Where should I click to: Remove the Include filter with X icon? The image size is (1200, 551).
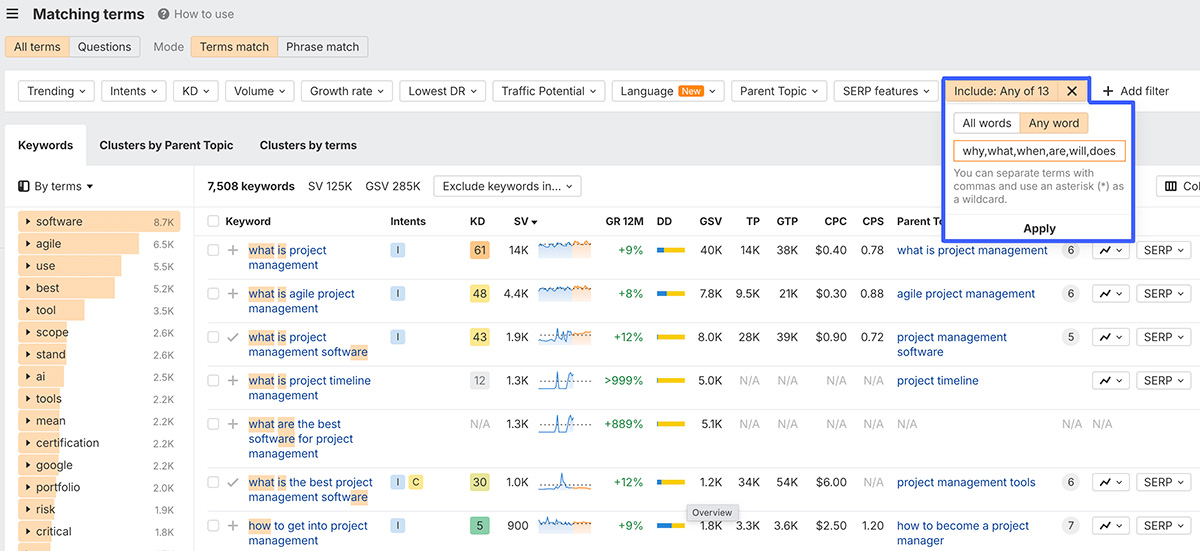[1072, 91]
